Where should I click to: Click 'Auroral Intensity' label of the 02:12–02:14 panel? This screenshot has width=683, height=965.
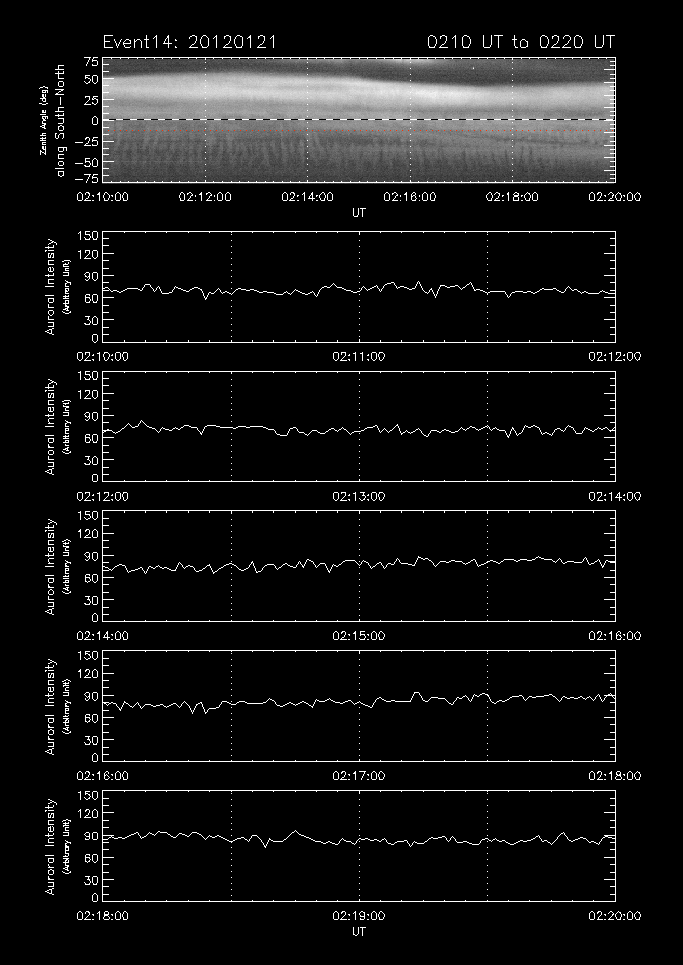pyautogui.click(x=50, y=426)
